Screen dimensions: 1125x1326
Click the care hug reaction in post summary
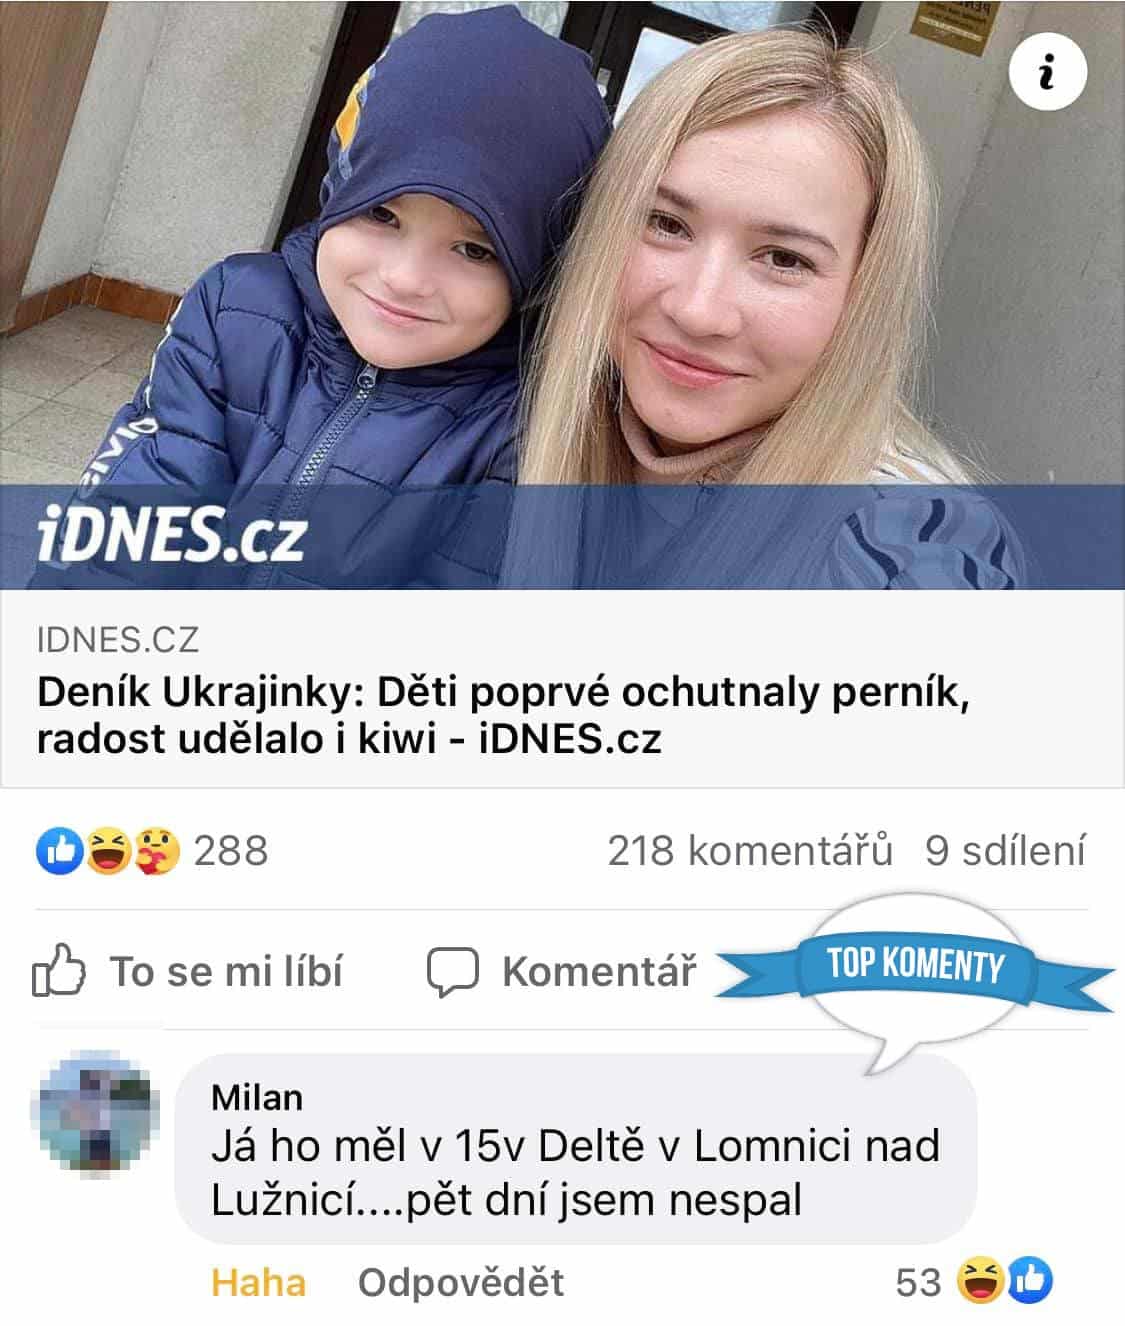158,851
